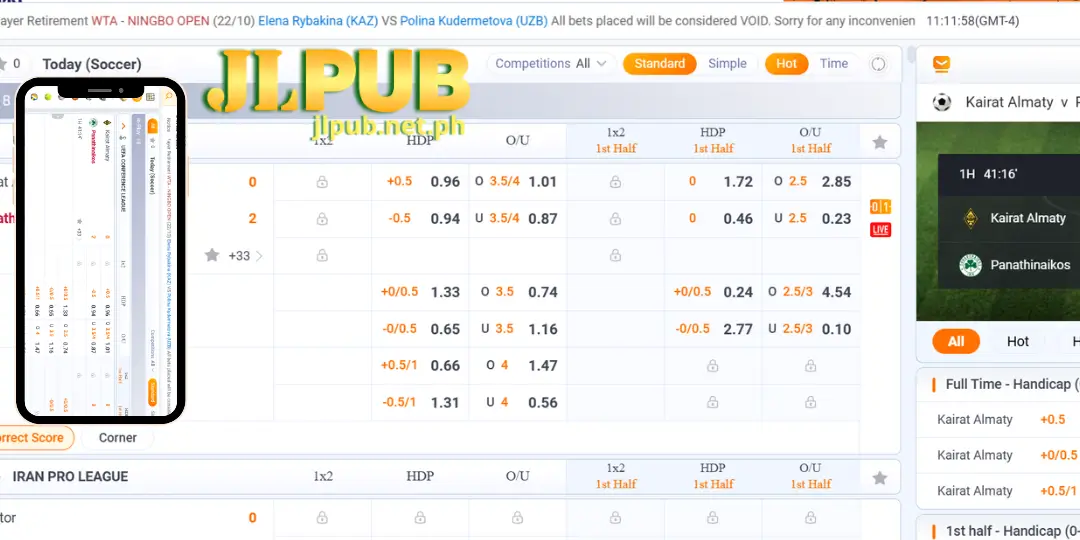Select Standard view mode
This screenshot has width=1080, height=540.
point(659,64)
